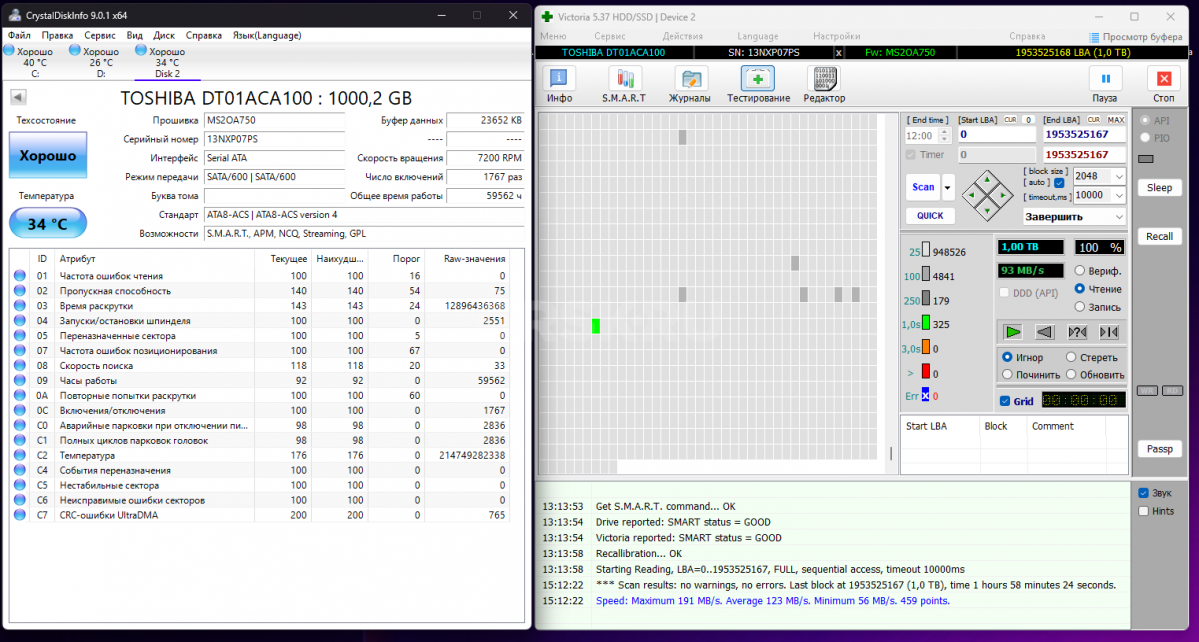This screenshot has width=1199, height=642.
Task: Select the Обновить radio button
Action: point(1071,374)
